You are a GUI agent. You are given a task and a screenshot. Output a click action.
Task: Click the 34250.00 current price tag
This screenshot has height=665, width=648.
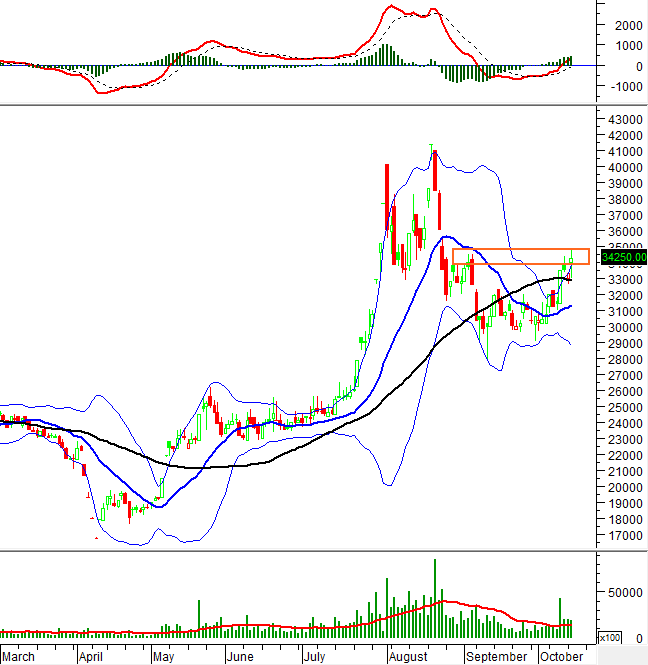(x=622, y=257)
